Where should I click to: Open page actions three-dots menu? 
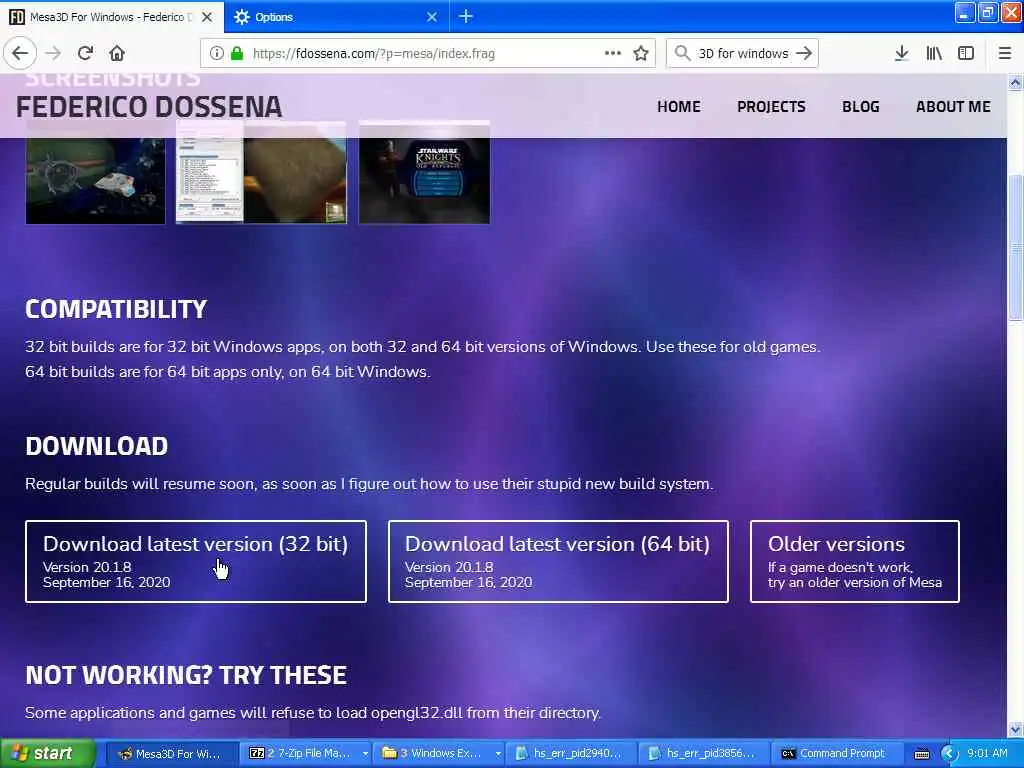click(x=613, y=53)
